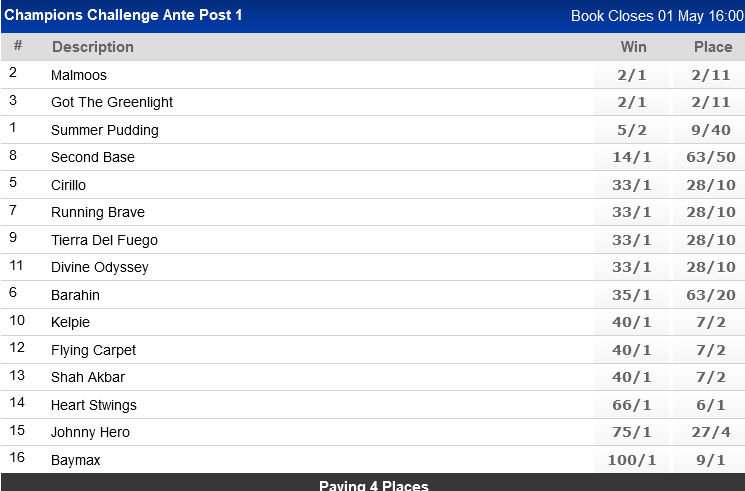This screenshot has width=745, height=491.
Task: Click the Champions Challenge Ante Post 1 title
Action: [123, 16]
